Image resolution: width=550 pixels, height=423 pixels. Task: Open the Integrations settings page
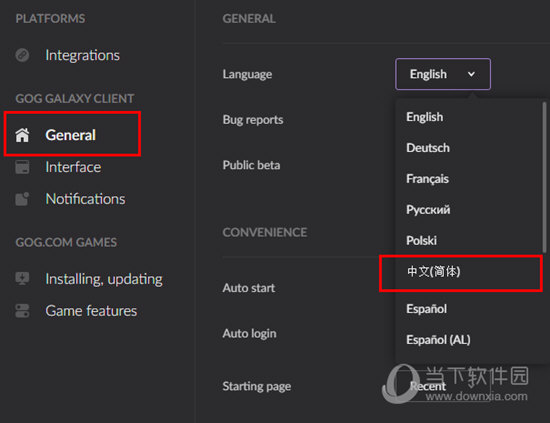(82, 55)
